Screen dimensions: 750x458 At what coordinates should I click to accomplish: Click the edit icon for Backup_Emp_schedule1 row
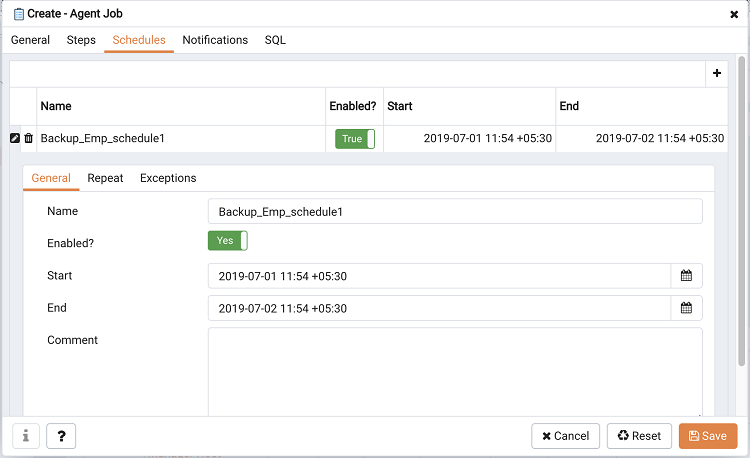[x=15, y=138]
